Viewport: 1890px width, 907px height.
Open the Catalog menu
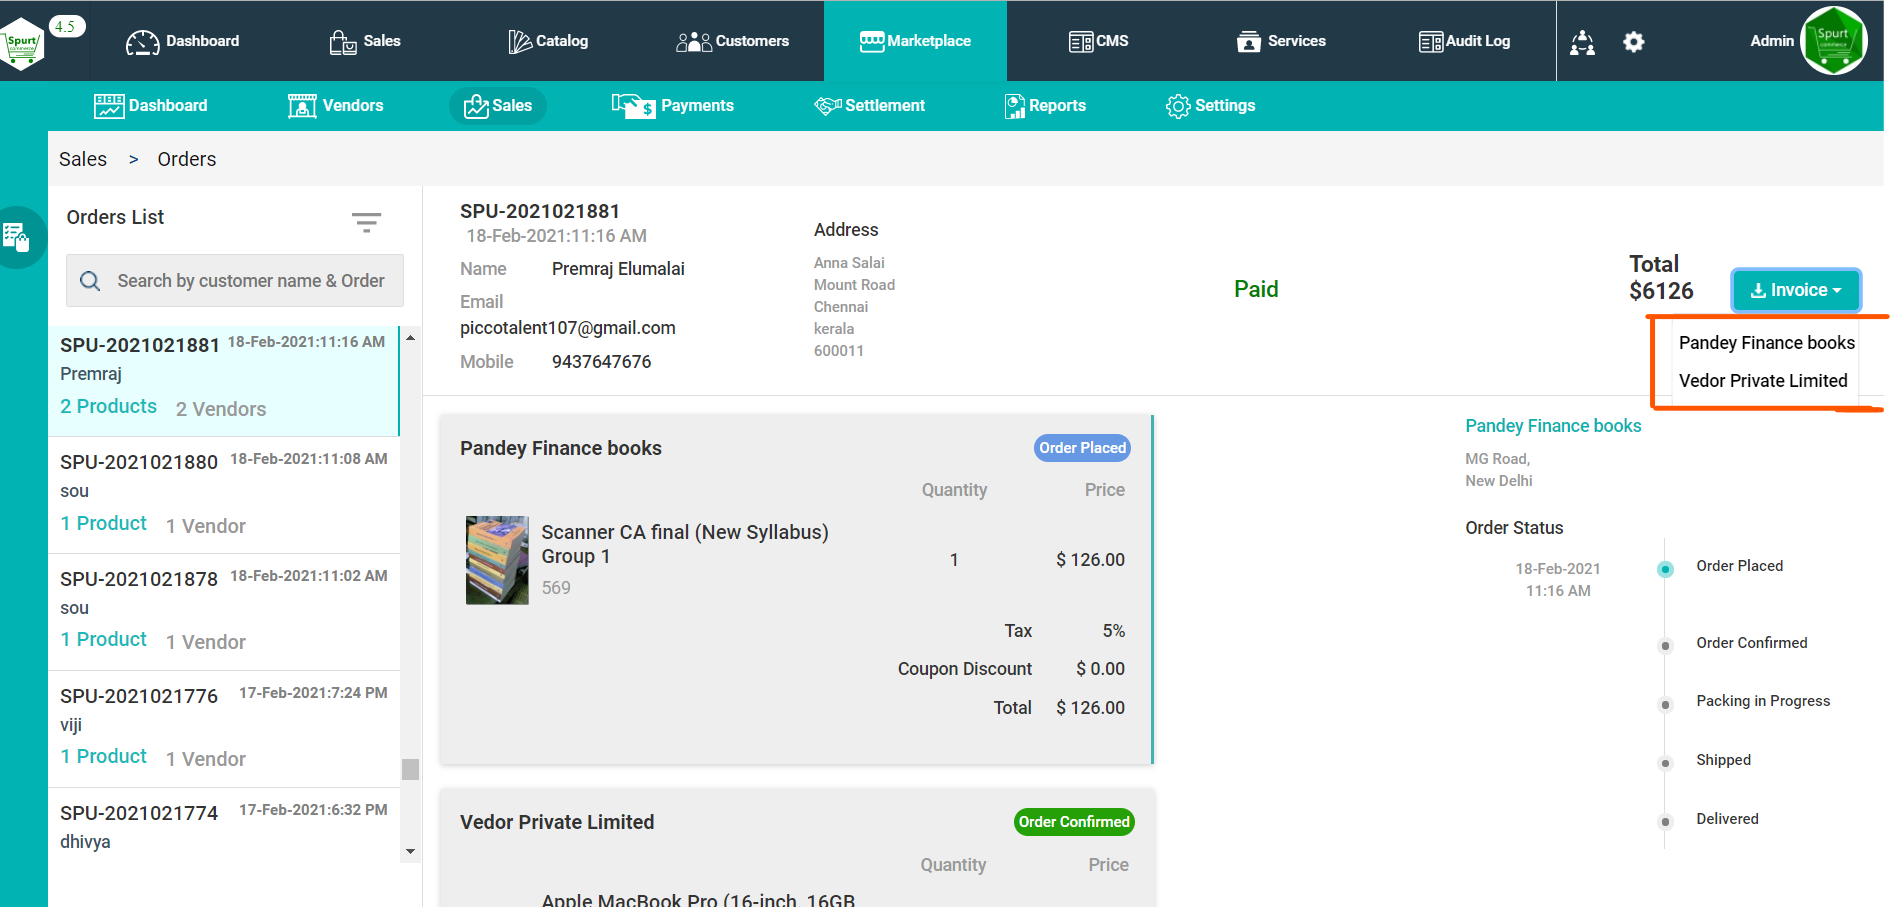pyautogui.click(x=548, y=41)
